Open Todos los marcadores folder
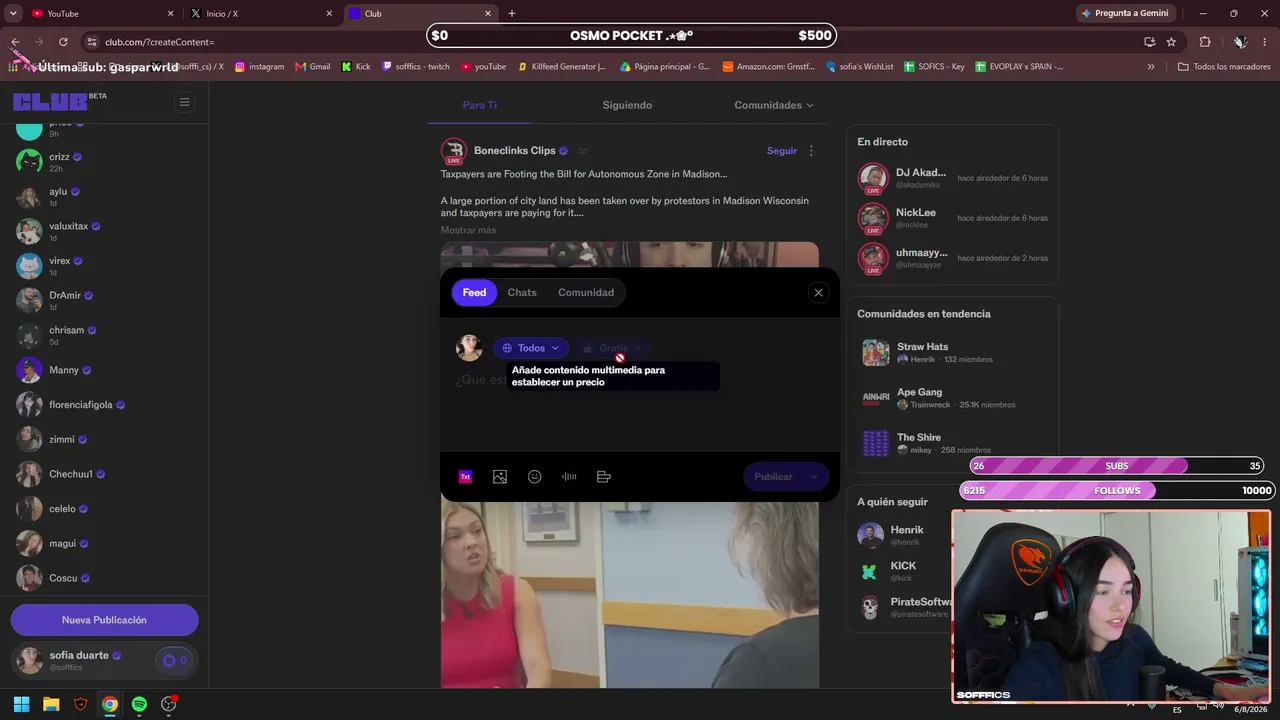This screenshot has width=1280, height=720. pos(1224,67)
